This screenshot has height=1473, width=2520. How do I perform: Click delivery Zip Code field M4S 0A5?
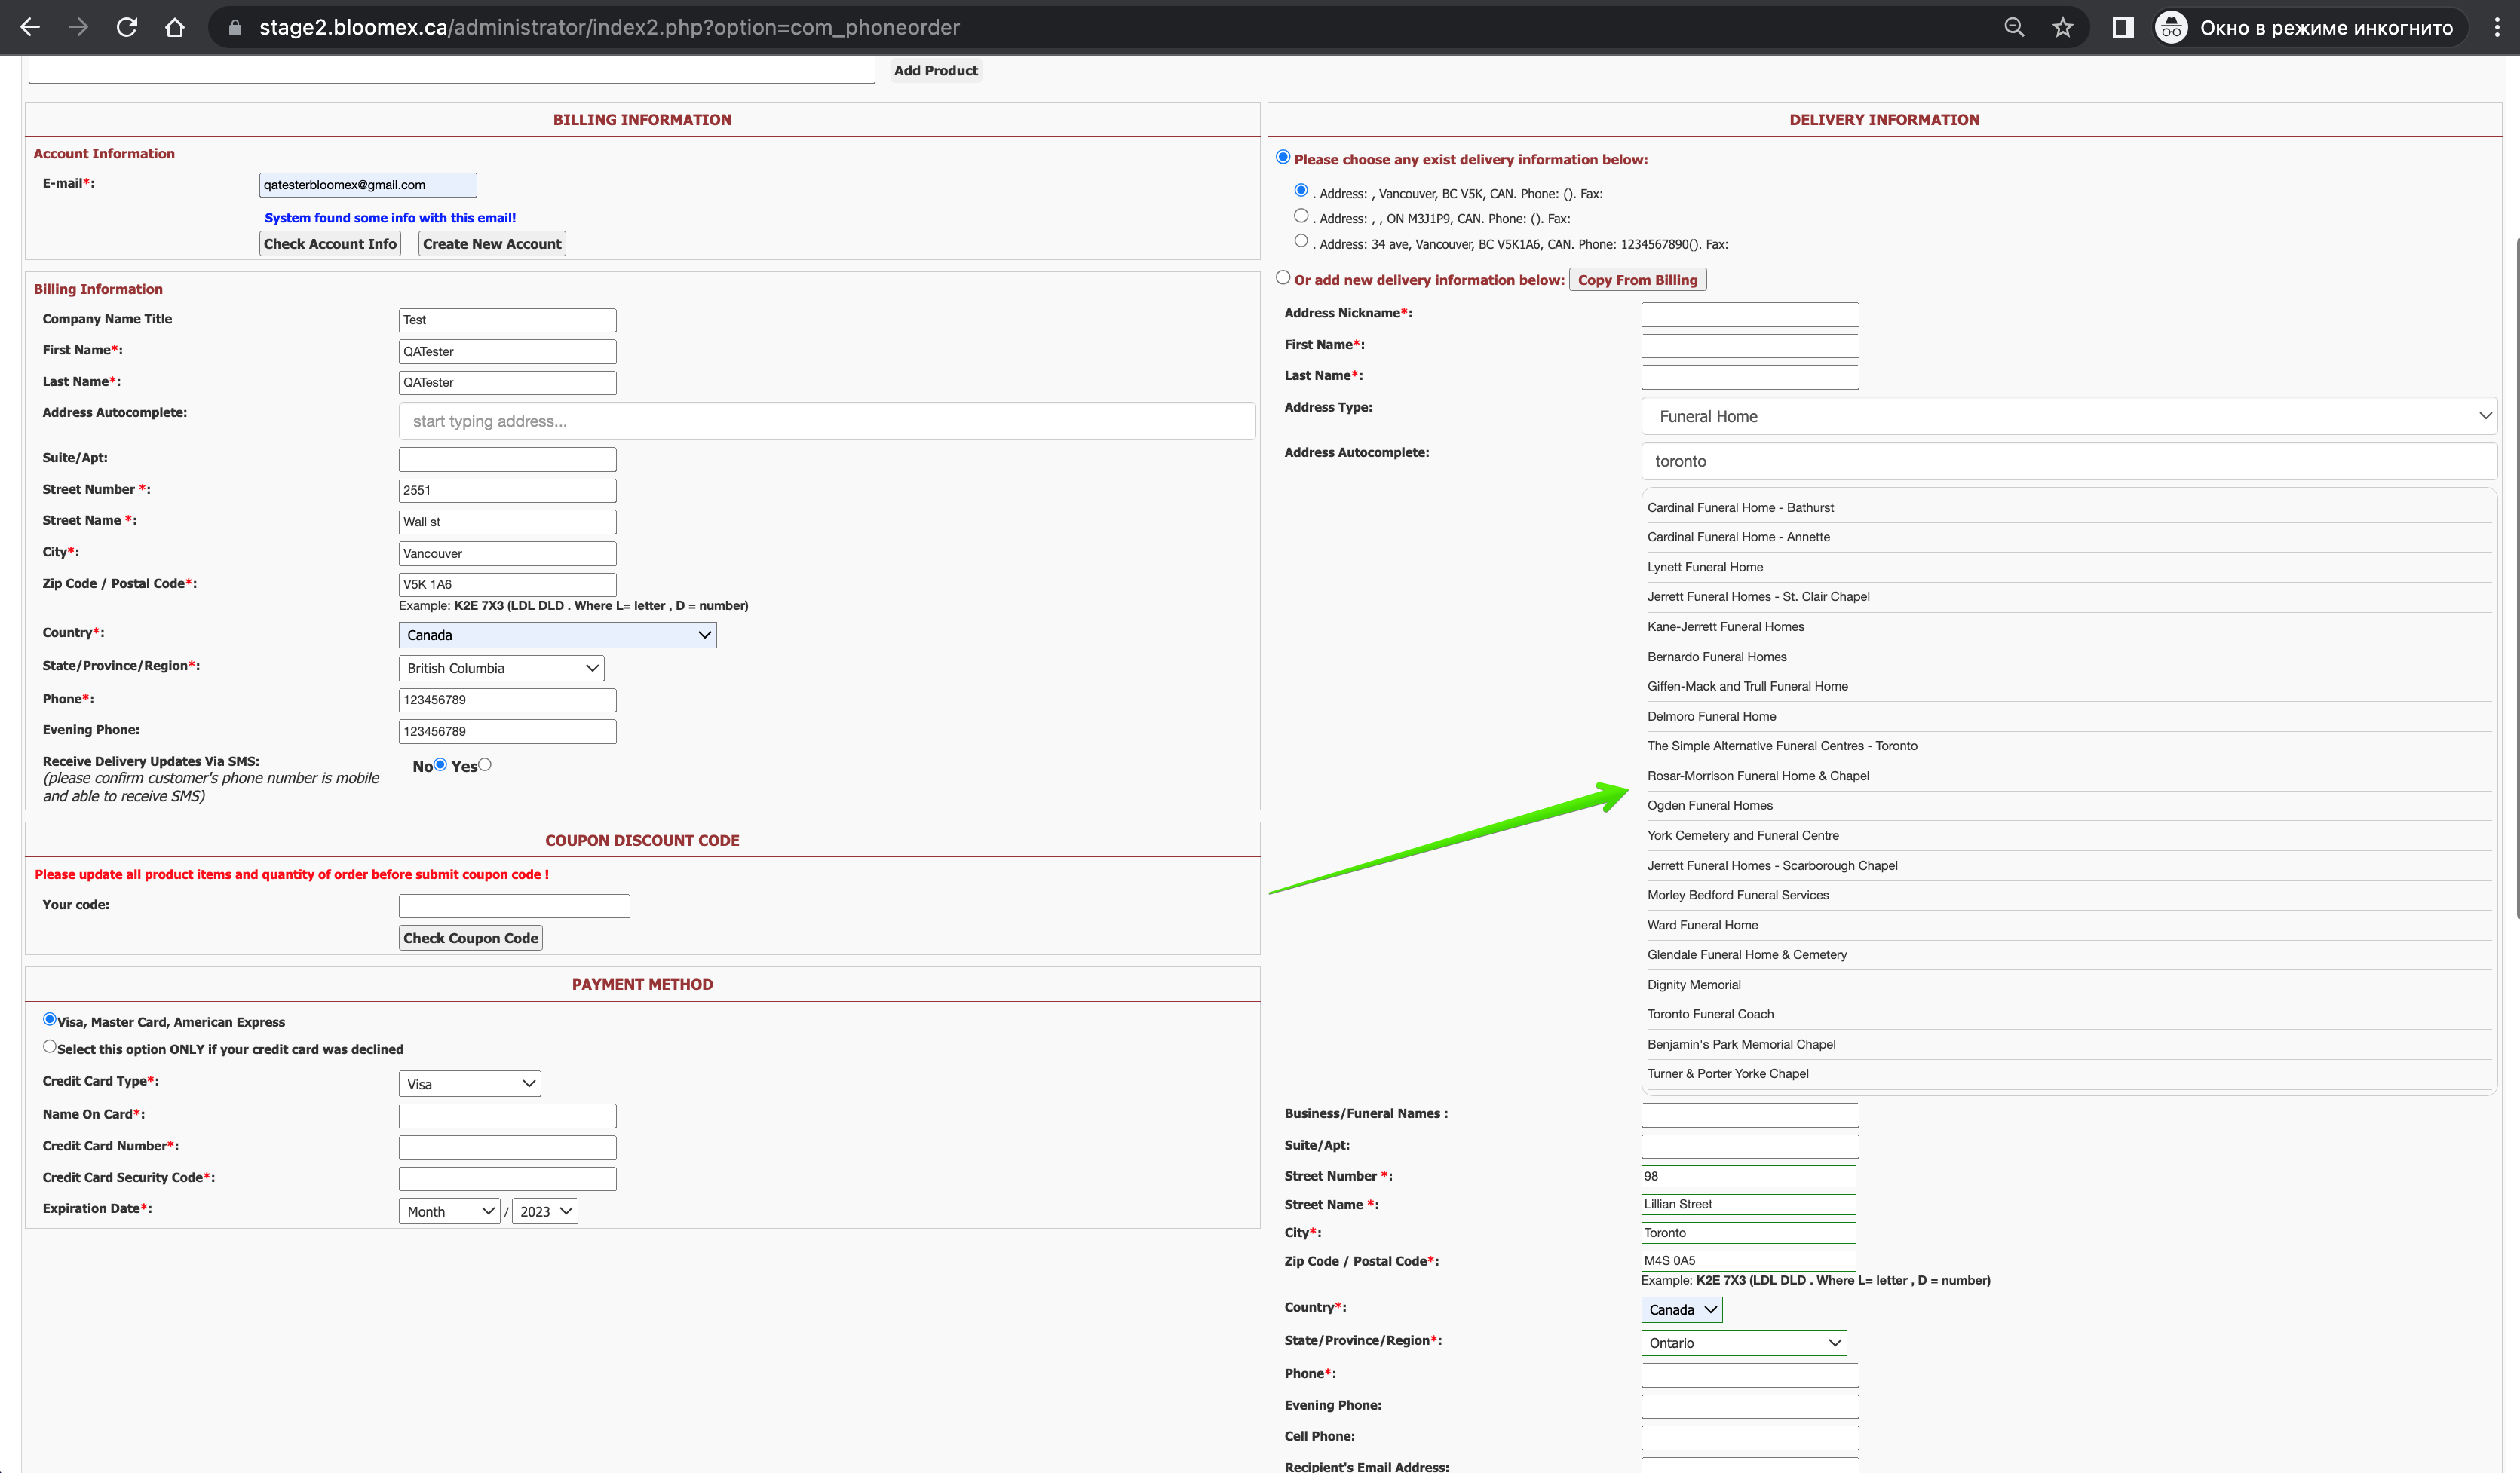[1749, 1261]
